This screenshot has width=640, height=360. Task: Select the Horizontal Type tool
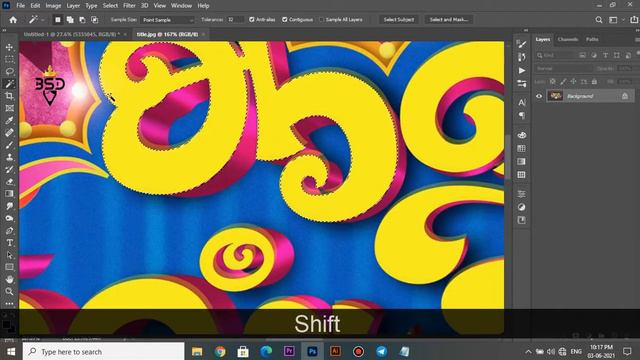(9, 243)
